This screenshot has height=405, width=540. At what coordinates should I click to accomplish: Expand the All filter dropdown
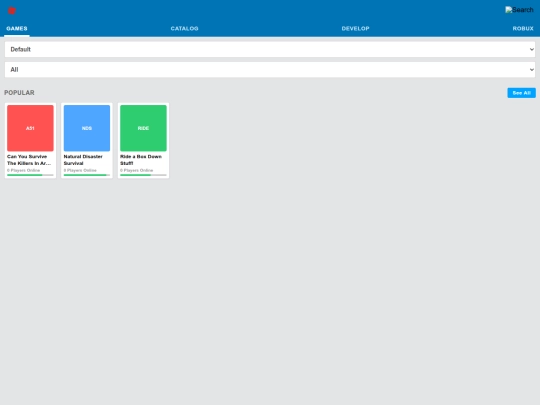click(x=270, y=70)
